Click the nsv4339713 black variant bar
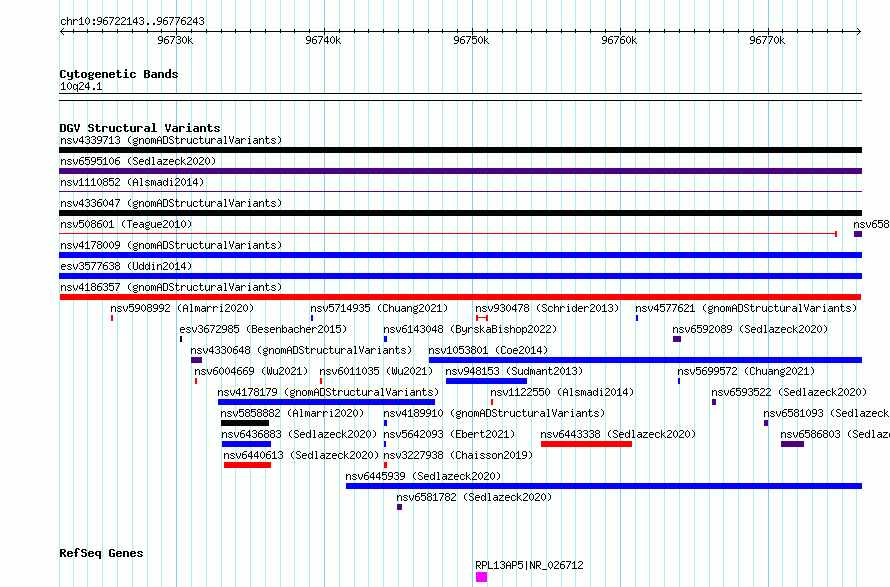The width and height of the screenshot is (890, 587). (460, 150)
